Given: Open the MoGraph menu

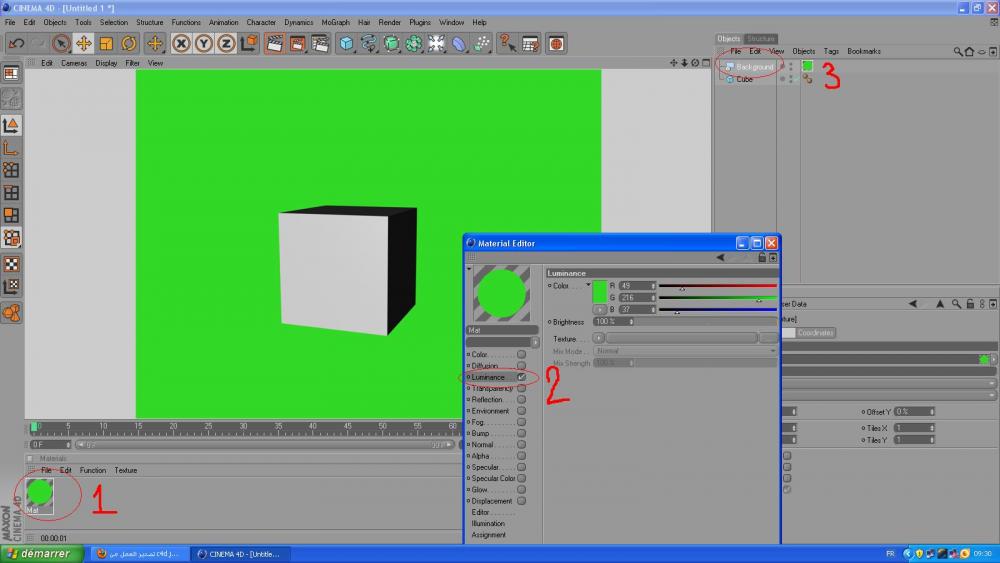Looking at the screenshot, I should pyautogui.click(x=335, y=22).
